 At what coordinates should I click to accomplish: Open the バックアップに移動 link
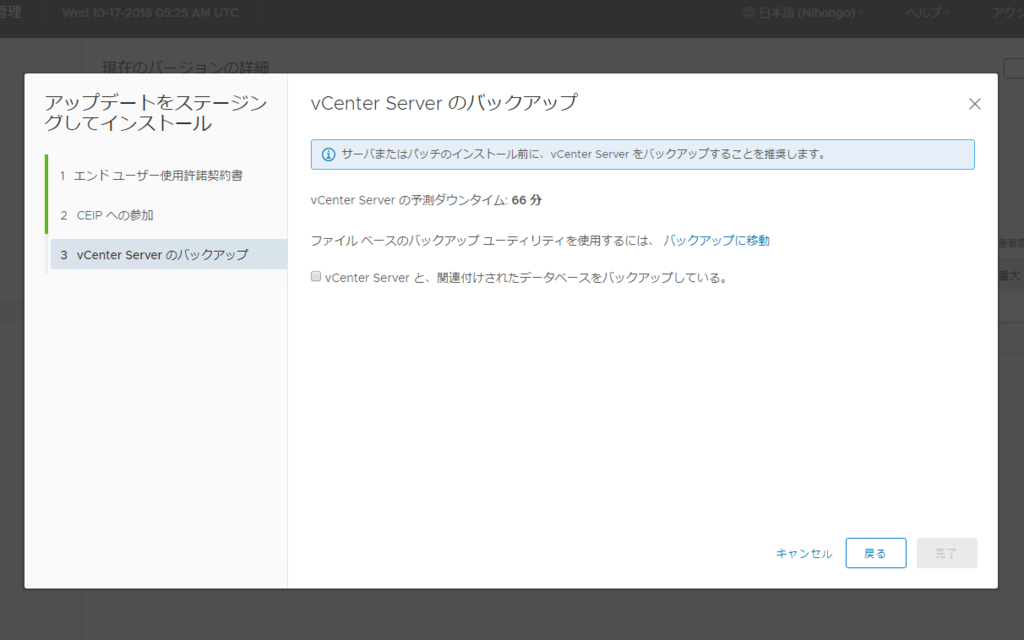[716, 240]
